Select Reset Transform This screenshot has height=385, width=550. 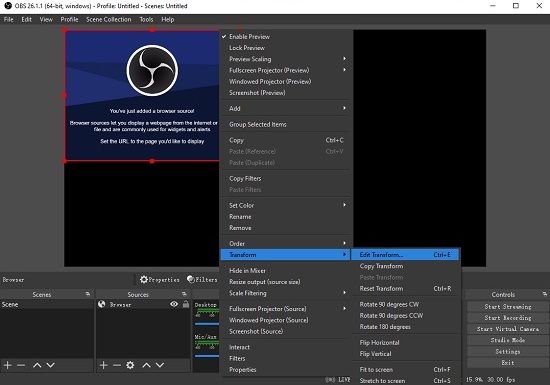coord(405,288)
